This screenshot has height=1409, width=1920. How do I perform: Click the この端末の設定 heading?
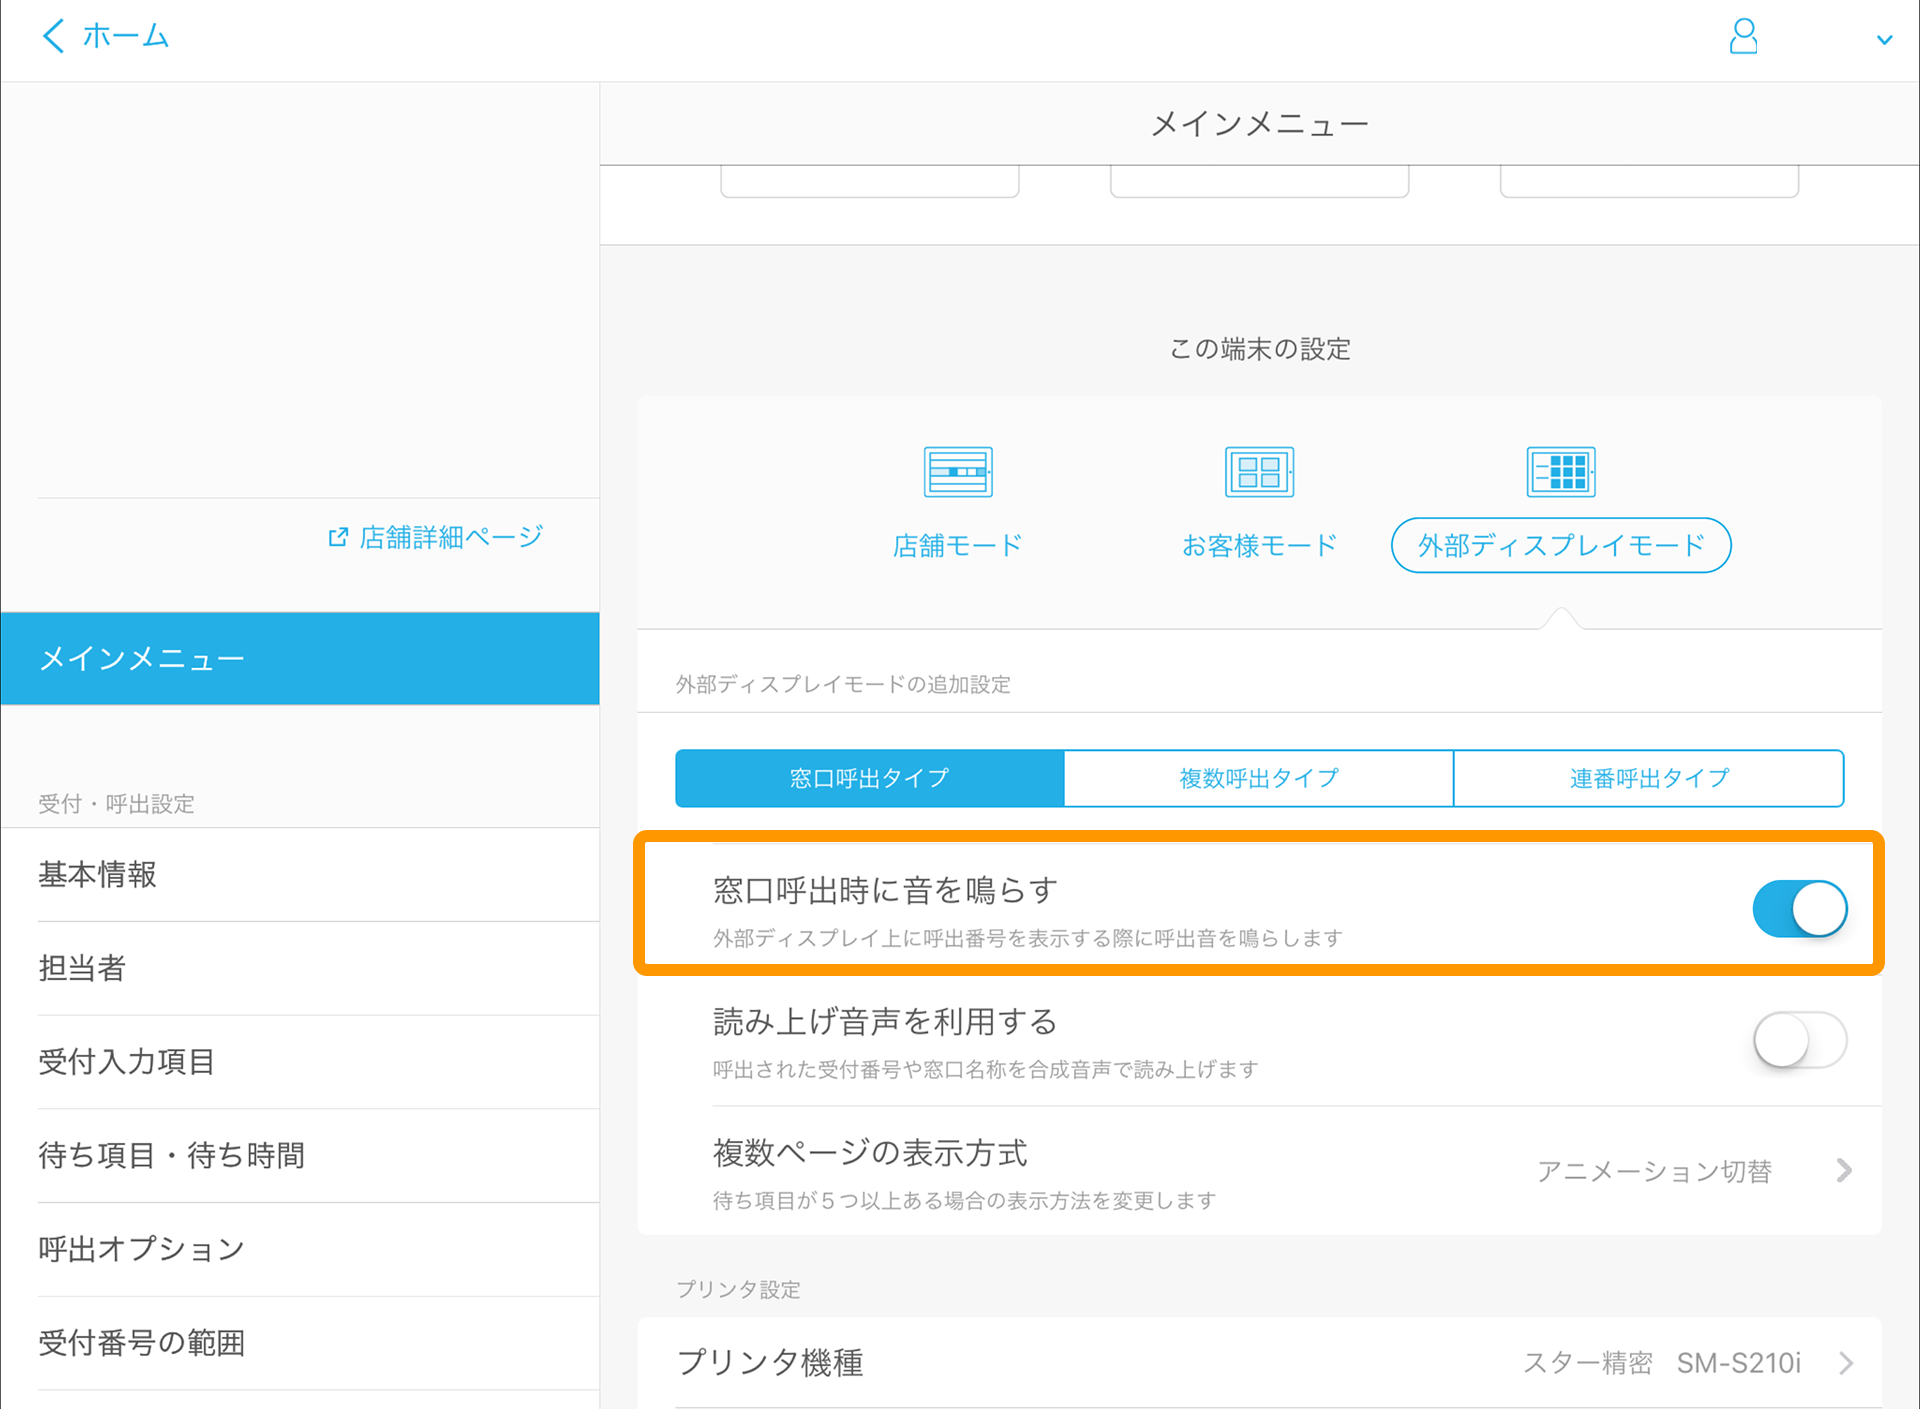pyautogui.click(x=1260, y=349)
